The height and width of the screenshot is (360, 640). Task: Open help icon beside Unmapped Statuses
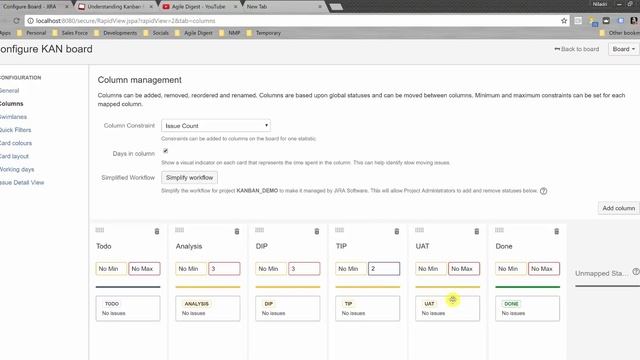(x=636, y=272)
